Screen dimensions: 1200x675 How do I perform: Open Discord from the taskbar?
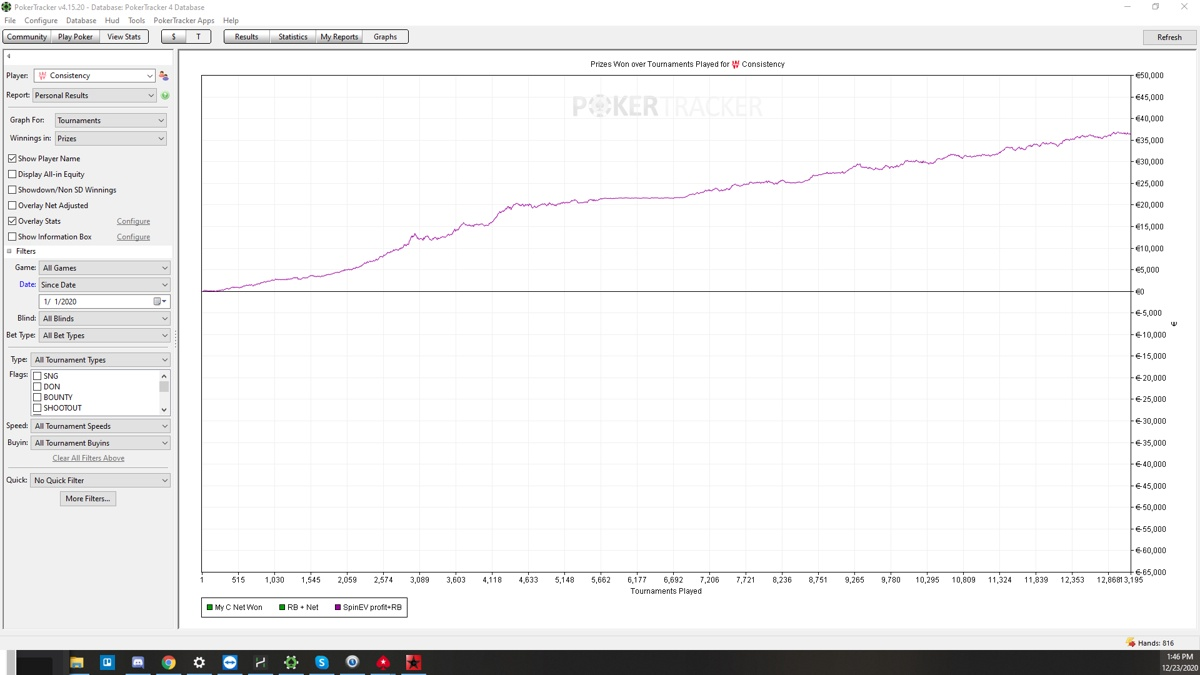pos(138,662)
